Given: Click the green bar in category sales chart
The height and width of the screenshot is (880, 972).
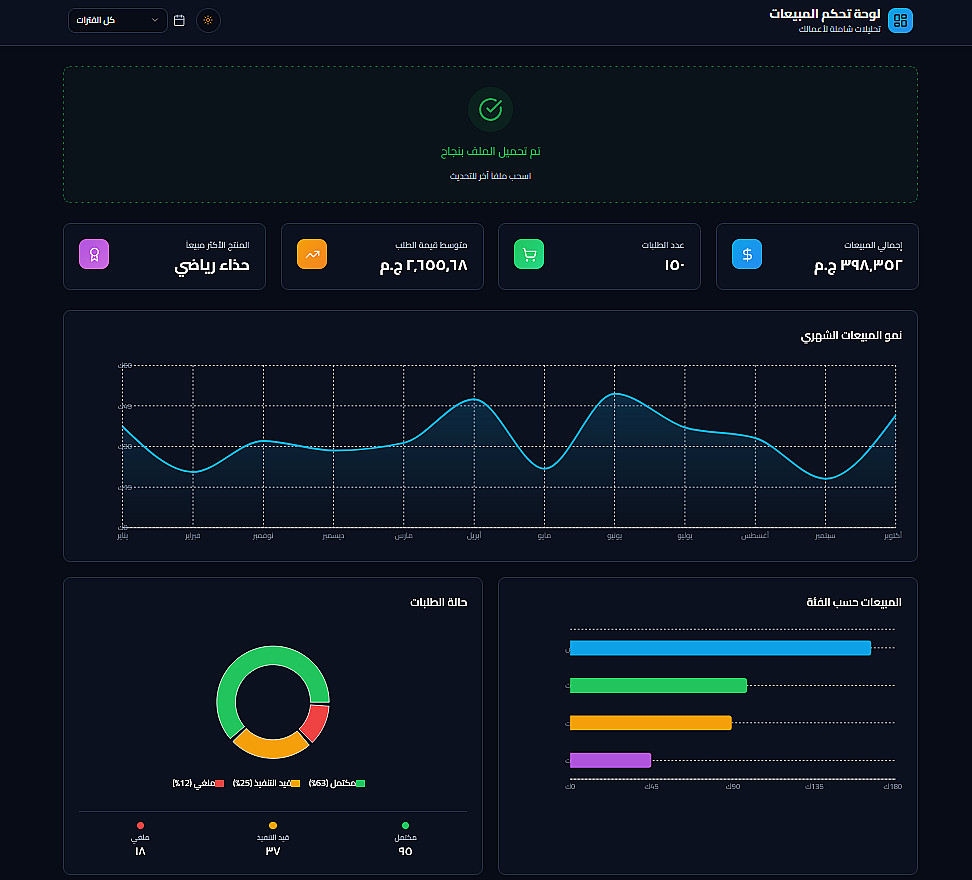Looking at the screenshot, I should [x=658, y=685].
